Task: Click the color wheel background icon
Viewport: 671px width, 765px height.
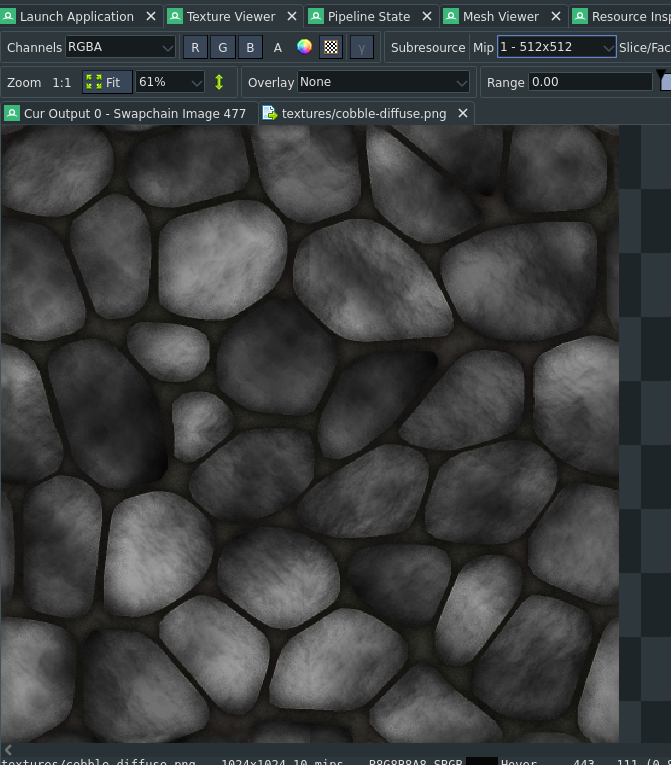Action: click(305, 48)
